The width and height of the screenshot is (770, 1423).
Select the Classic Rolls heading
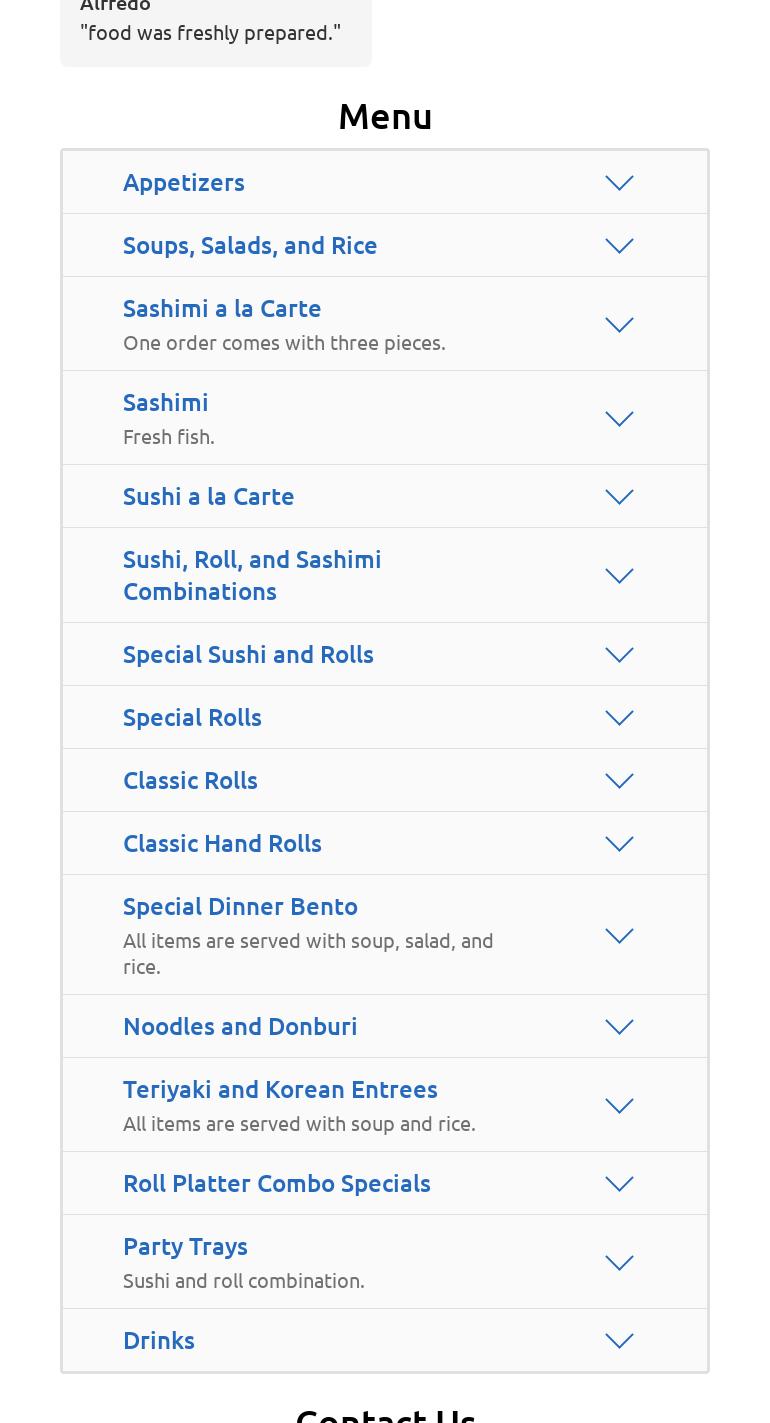tap(190, 780)
